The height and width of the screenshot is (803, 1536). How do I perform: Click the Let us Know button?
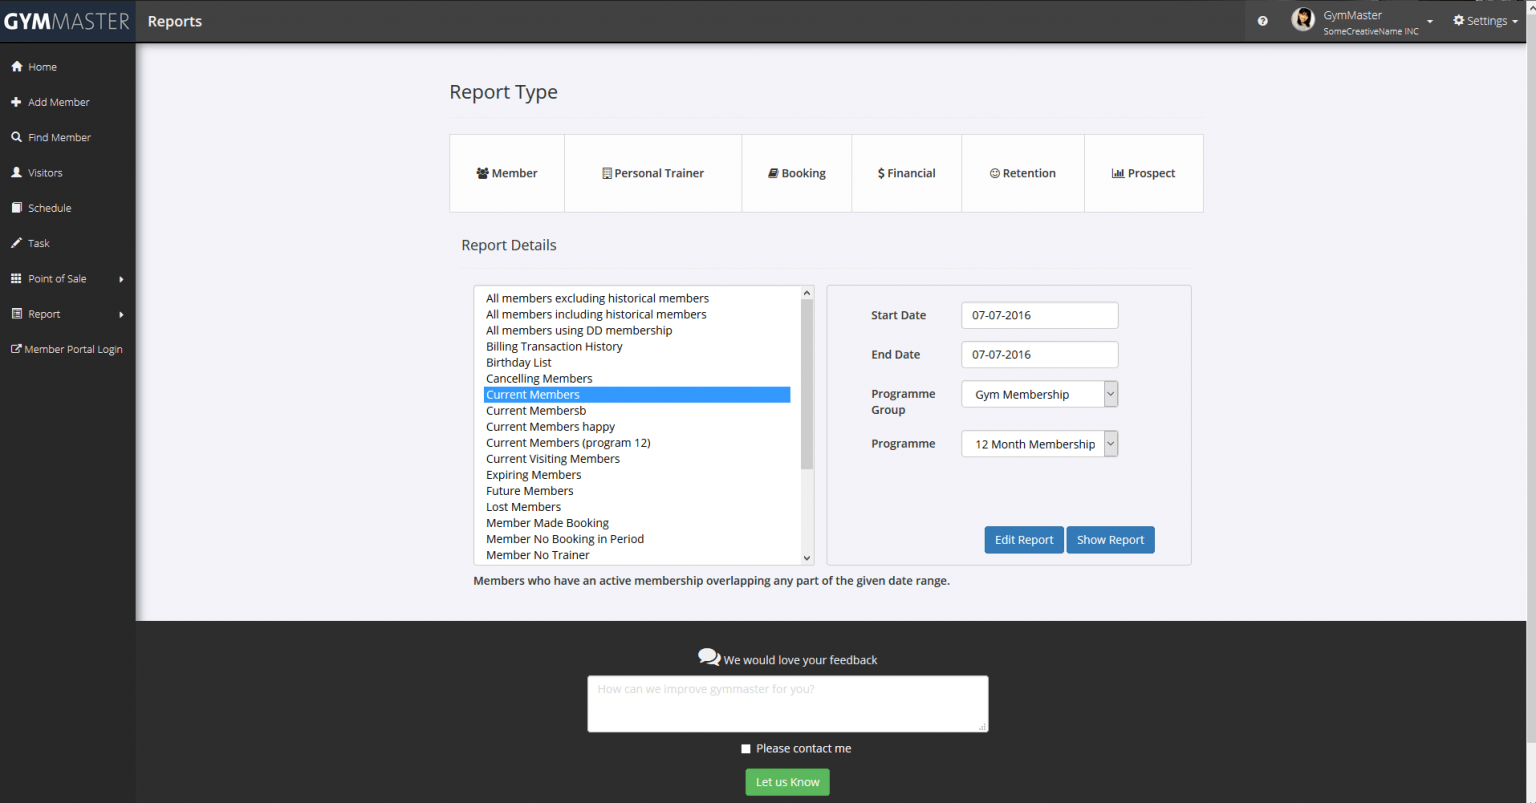click(x=787, y=782)
